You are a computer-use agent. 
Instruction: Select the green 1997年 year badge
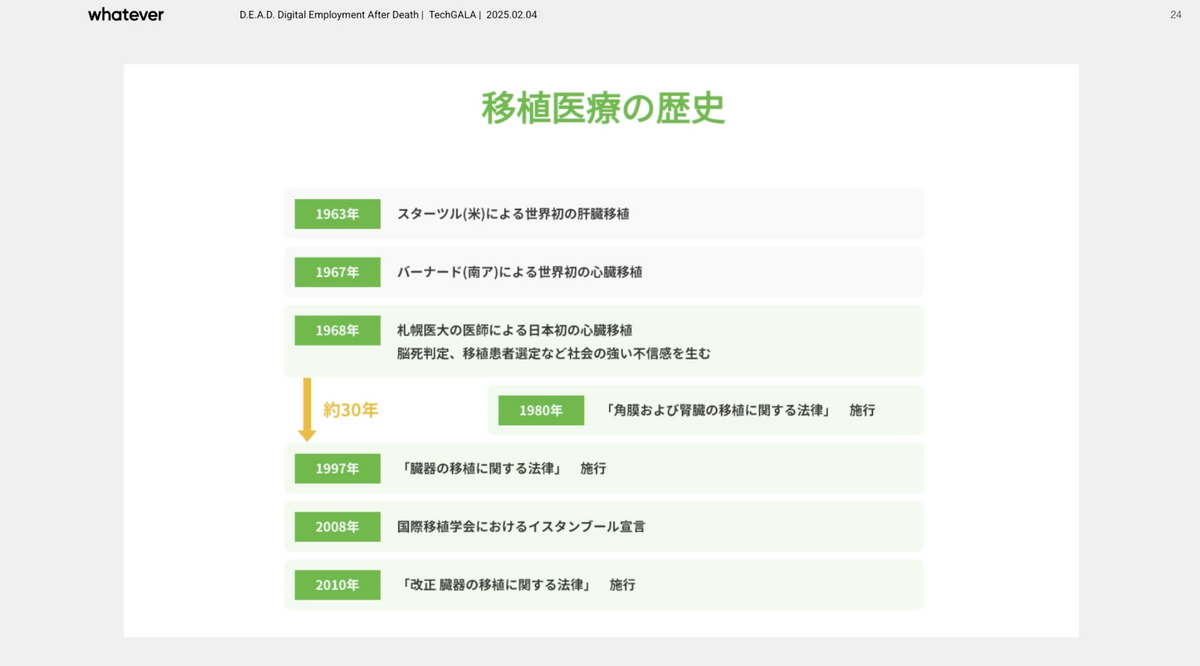coord(337,468)
